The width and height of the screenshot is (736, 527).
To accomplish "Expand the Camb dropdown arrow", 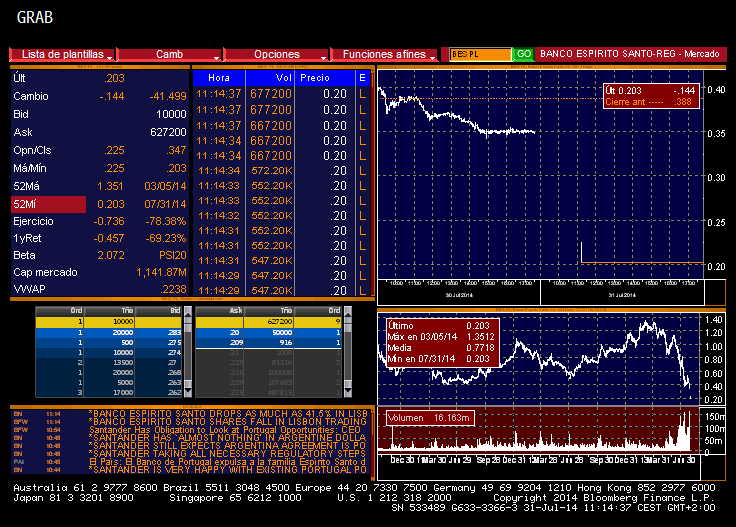I will [216, 58].
